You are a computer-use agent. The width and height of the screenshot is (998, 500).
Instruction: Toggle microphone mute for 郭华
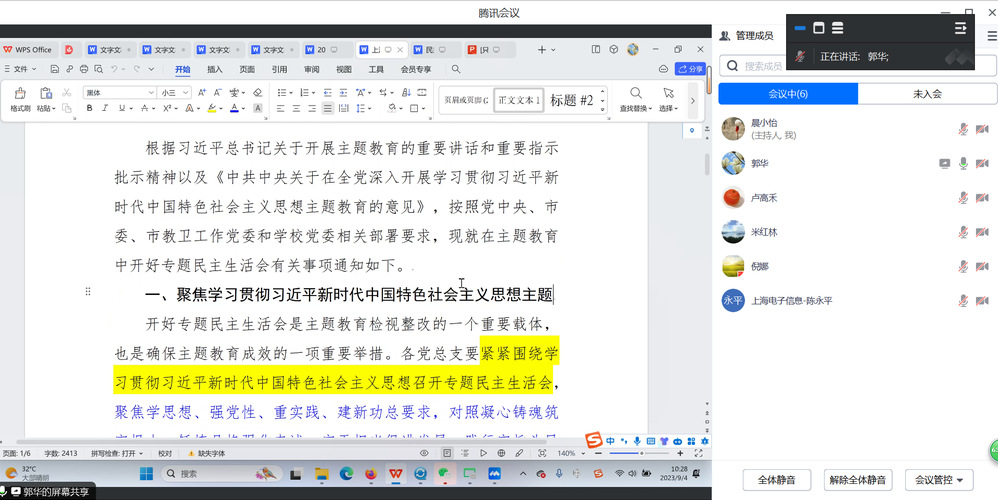[963, 163]
